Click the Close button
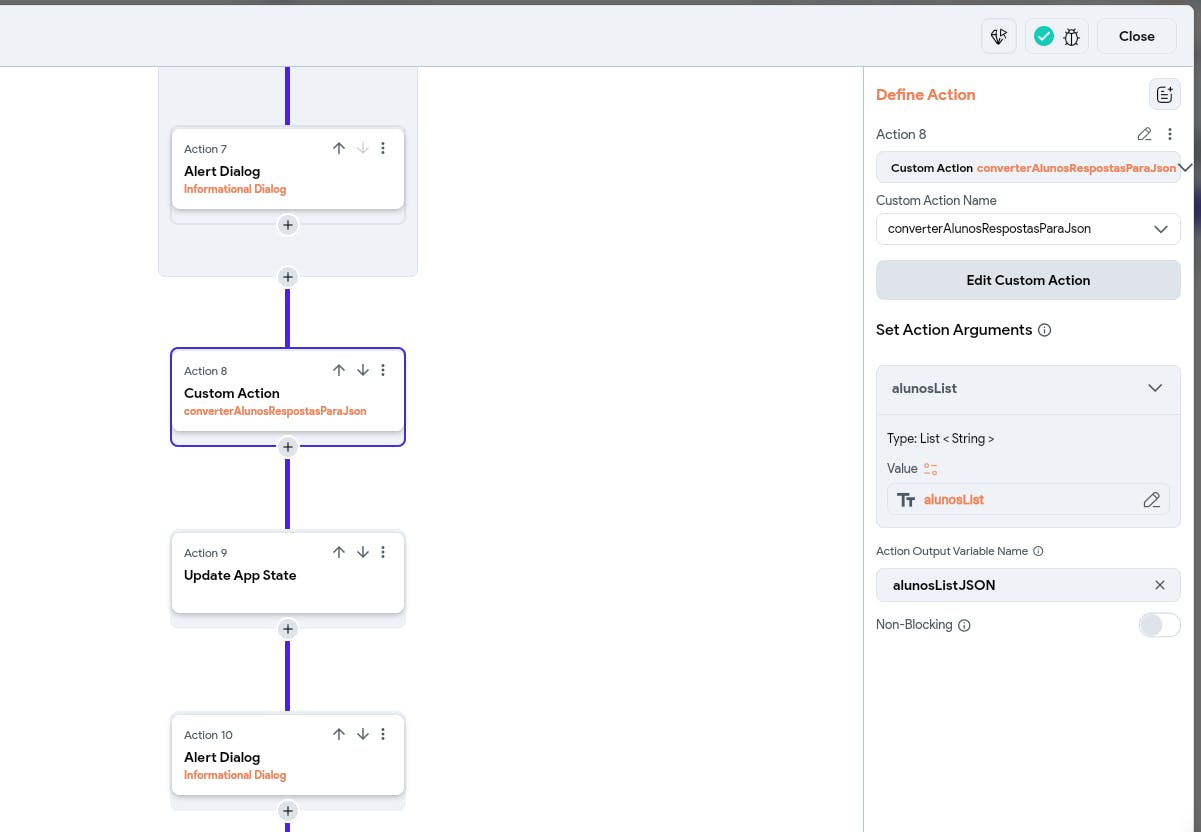The width and height of the screenshot is (1201, 832). coord(1136,36)
